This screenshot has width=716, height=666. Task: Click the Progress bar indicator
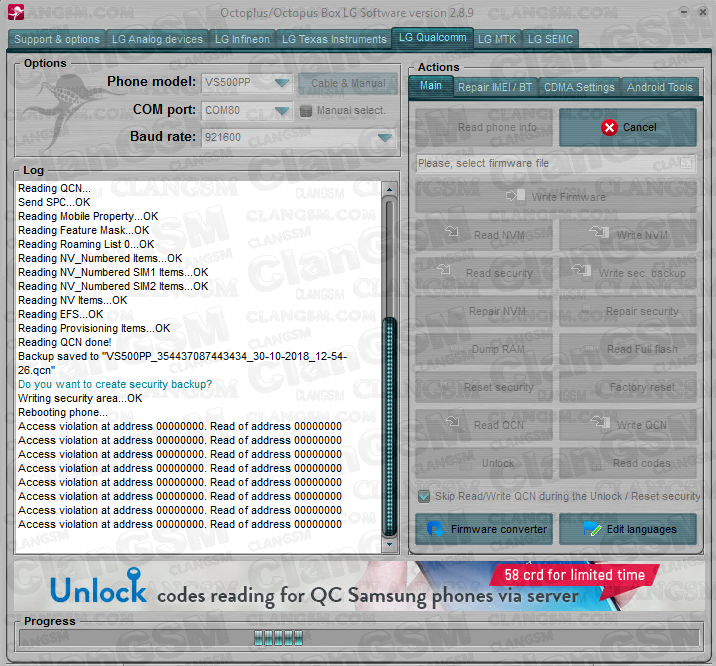point(278,638)
